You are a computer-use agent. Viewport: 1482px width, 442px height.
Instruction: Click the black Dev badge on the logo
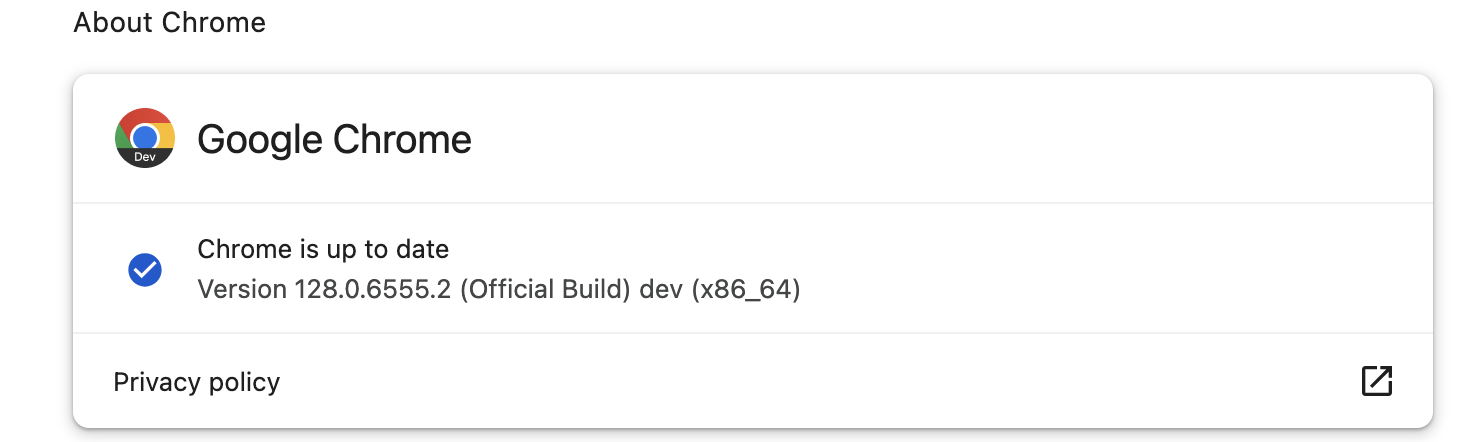[145, 157]
